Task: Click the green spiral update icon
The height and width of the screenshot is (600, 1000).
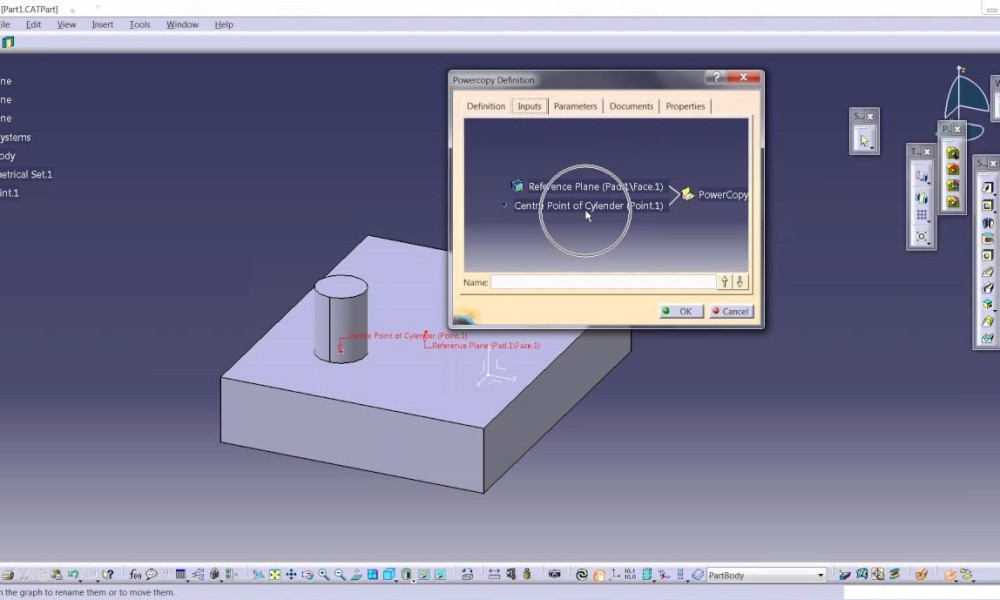Action: click(582, 574)
